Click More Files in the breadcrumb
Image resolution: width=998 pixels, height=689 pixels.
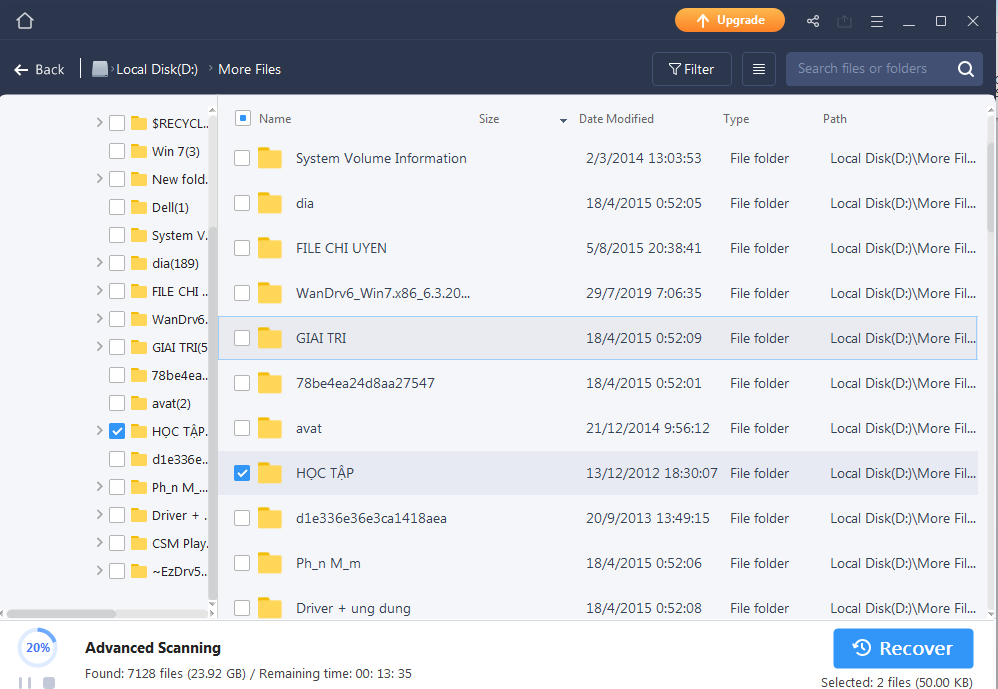[249, 69]
